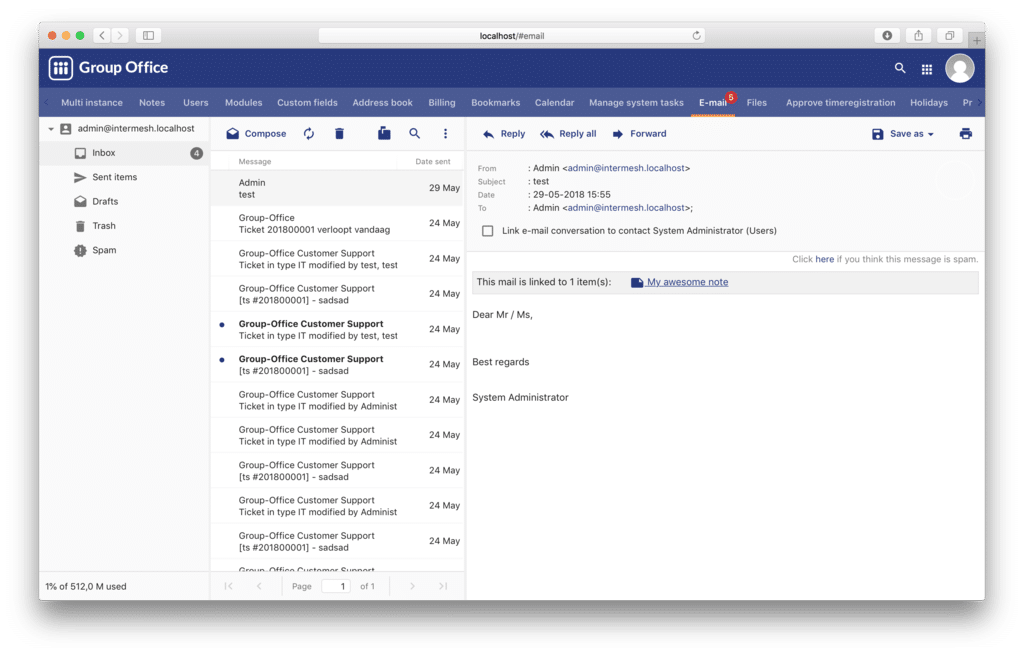This screenshot has height=656, width=1024.
Task: Open browser downloads button
Action: click(x=887, y=35)
